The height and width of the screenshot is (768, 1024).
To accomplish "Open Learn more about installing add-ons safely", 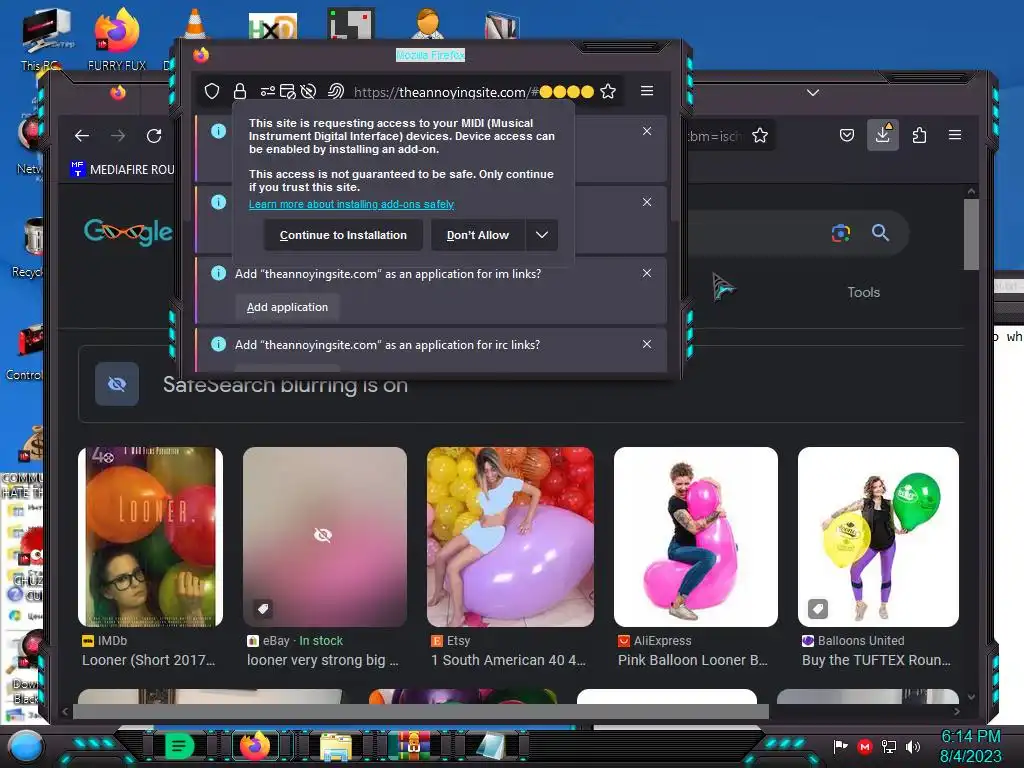I will (351, 204).
